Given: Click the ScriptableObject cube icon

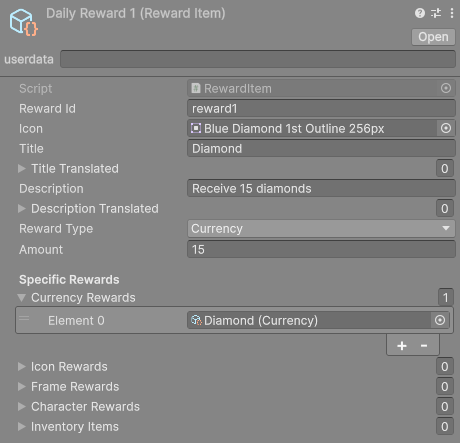Looking at the screenshot, I should 23,23.
